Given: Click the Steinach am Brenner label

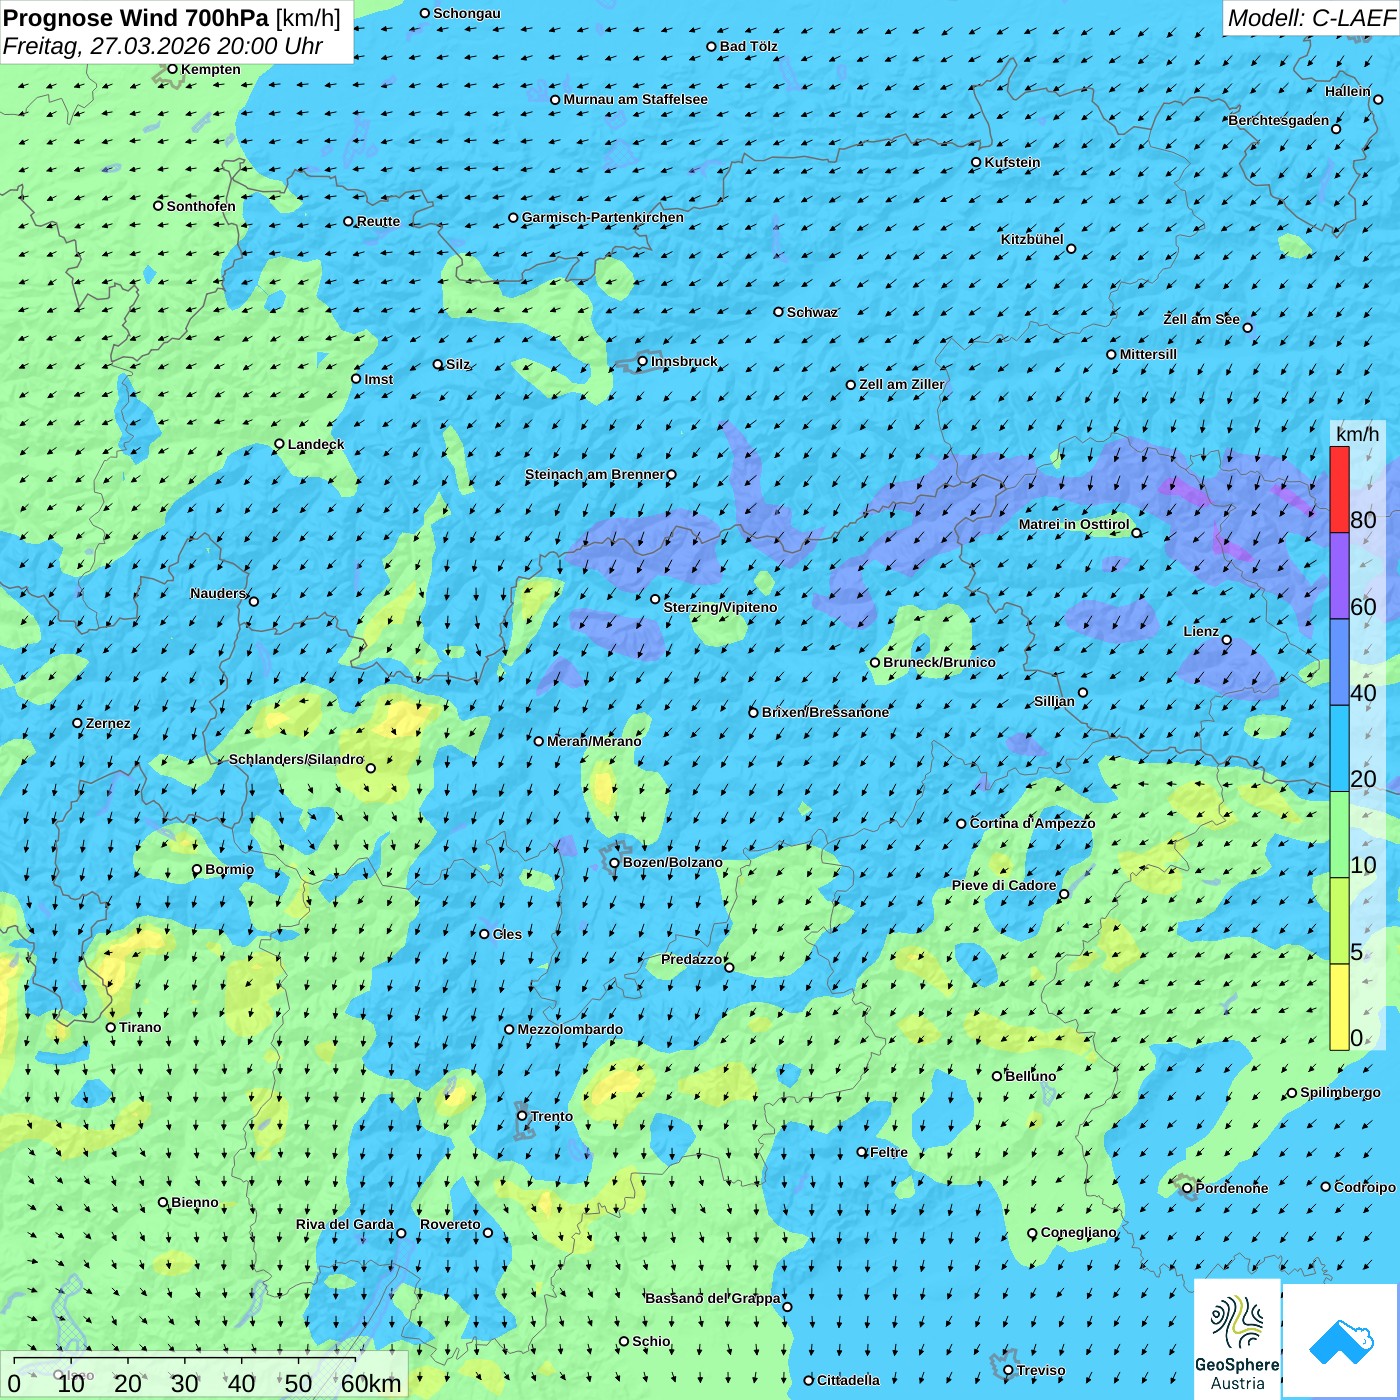Looking at the screenshot, I should pos(594,474).
